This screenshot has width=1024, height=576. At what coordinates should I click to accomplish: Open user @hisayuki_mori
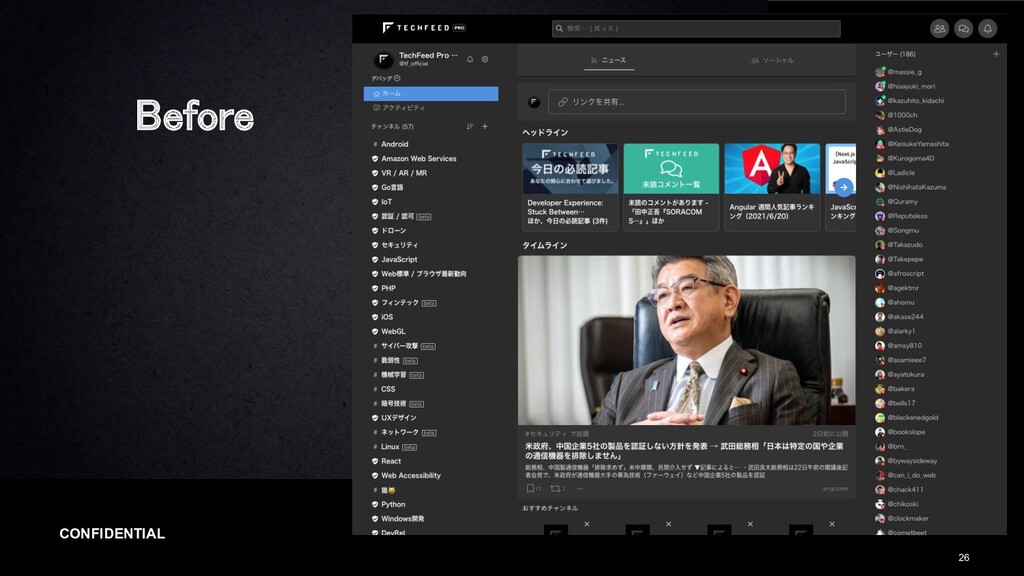click(x=911, y=86)
